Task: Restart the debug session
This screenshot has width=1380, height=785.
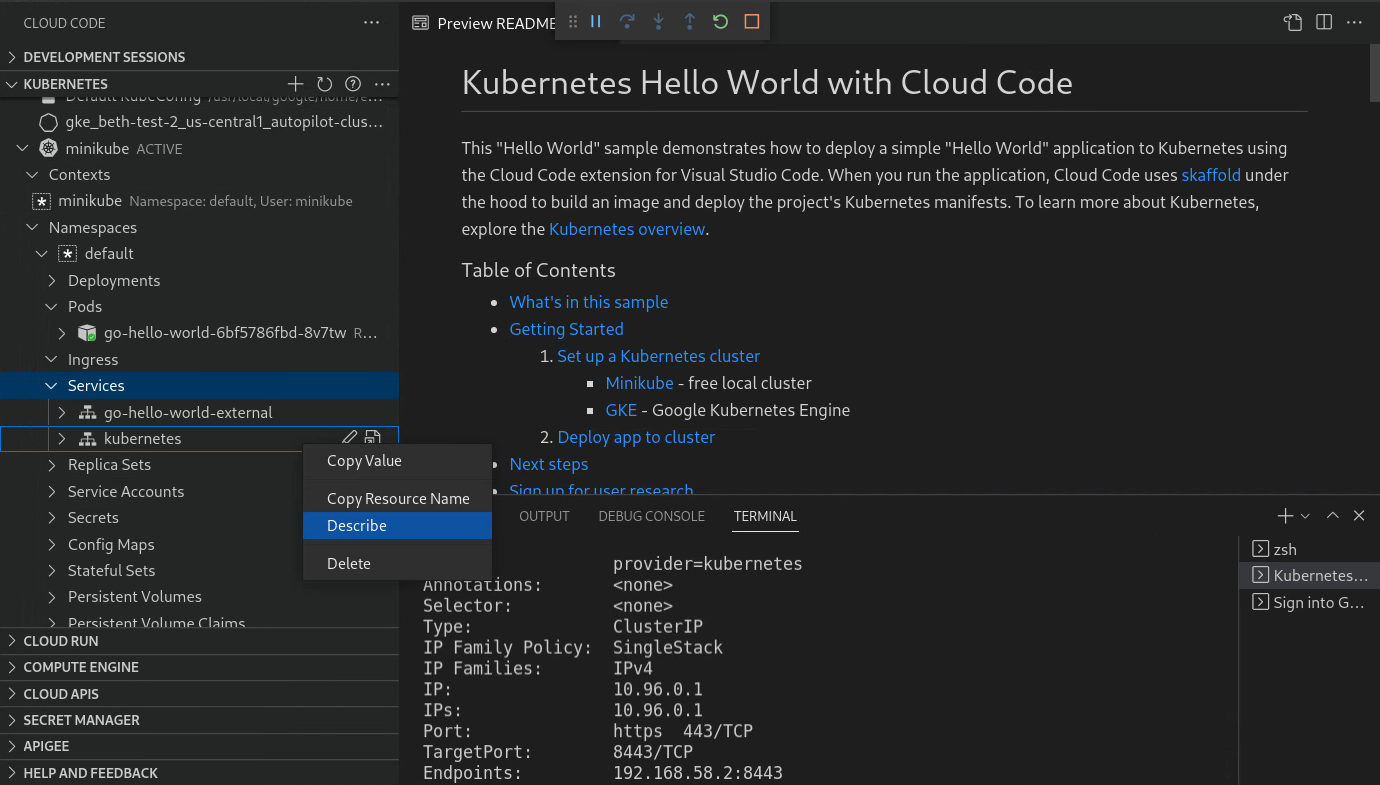Action: 720,21
